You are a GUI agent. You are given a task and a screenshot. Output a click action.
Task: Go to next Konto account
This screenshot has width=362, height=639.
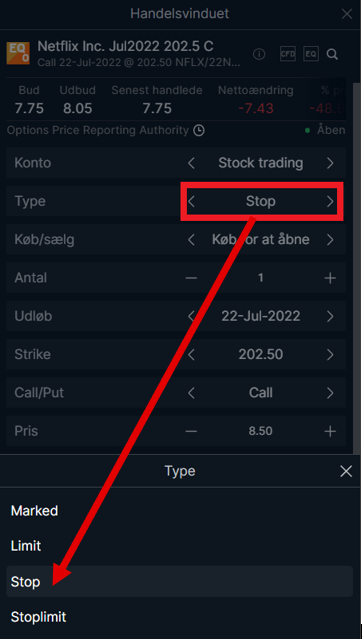point(330,163)
